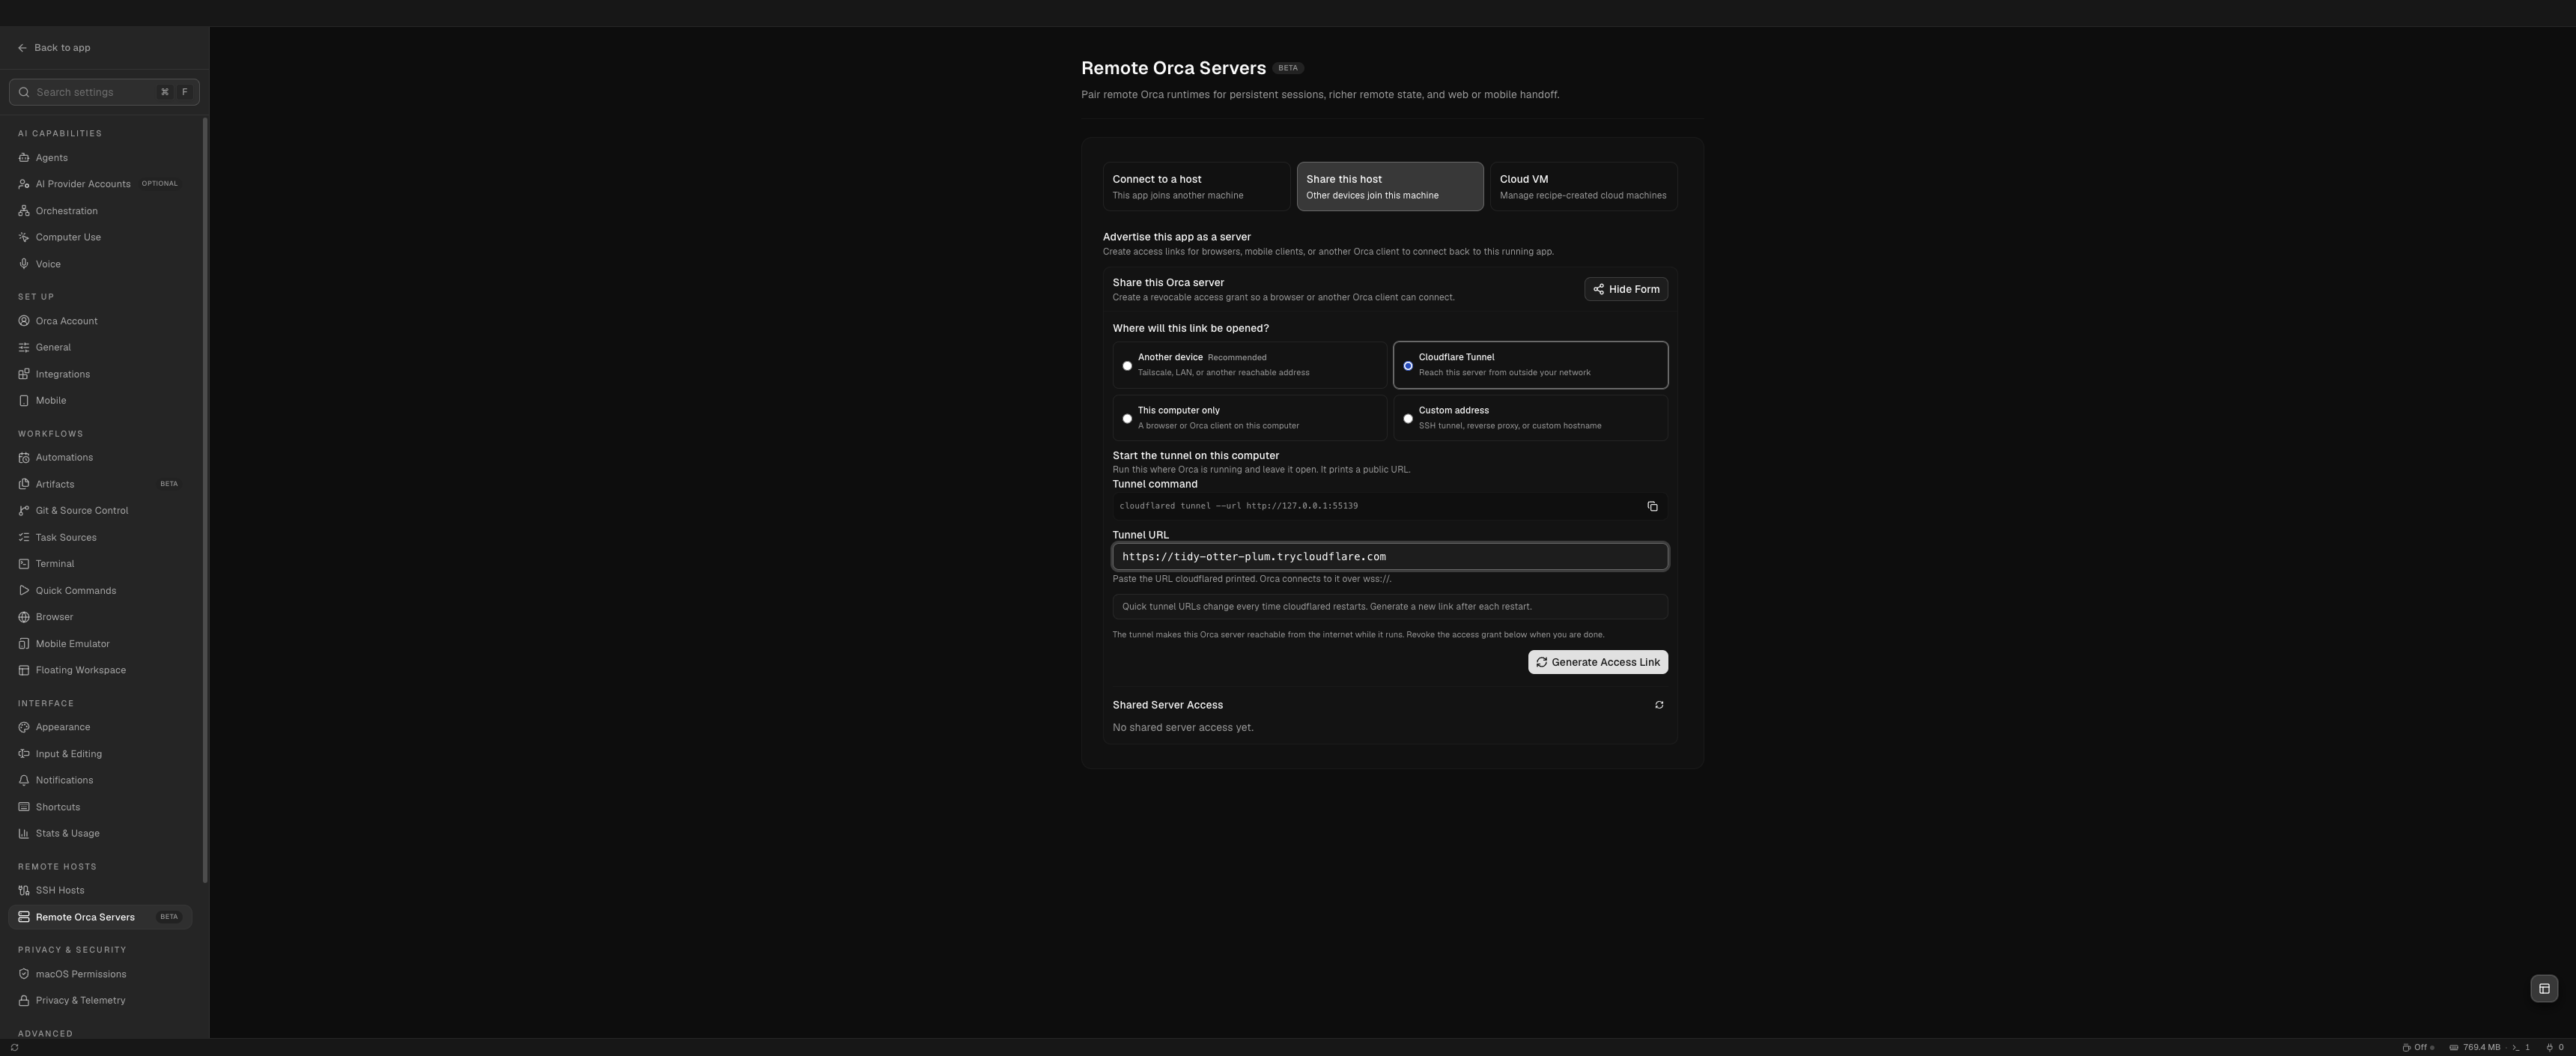Open floating panel icon at bottom right
The width and height of the screenshot is (2576, 1056).
coord(2544,989)
